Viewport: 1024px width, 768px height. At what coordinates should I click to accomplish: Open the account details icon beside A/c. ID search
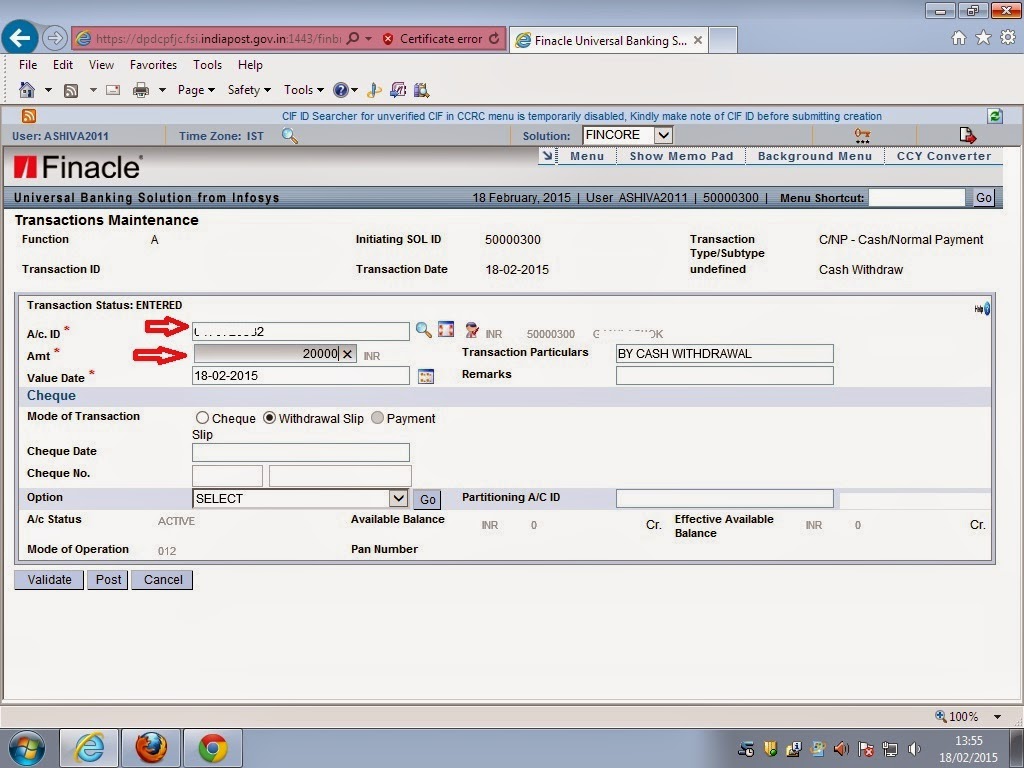[446, 329]
